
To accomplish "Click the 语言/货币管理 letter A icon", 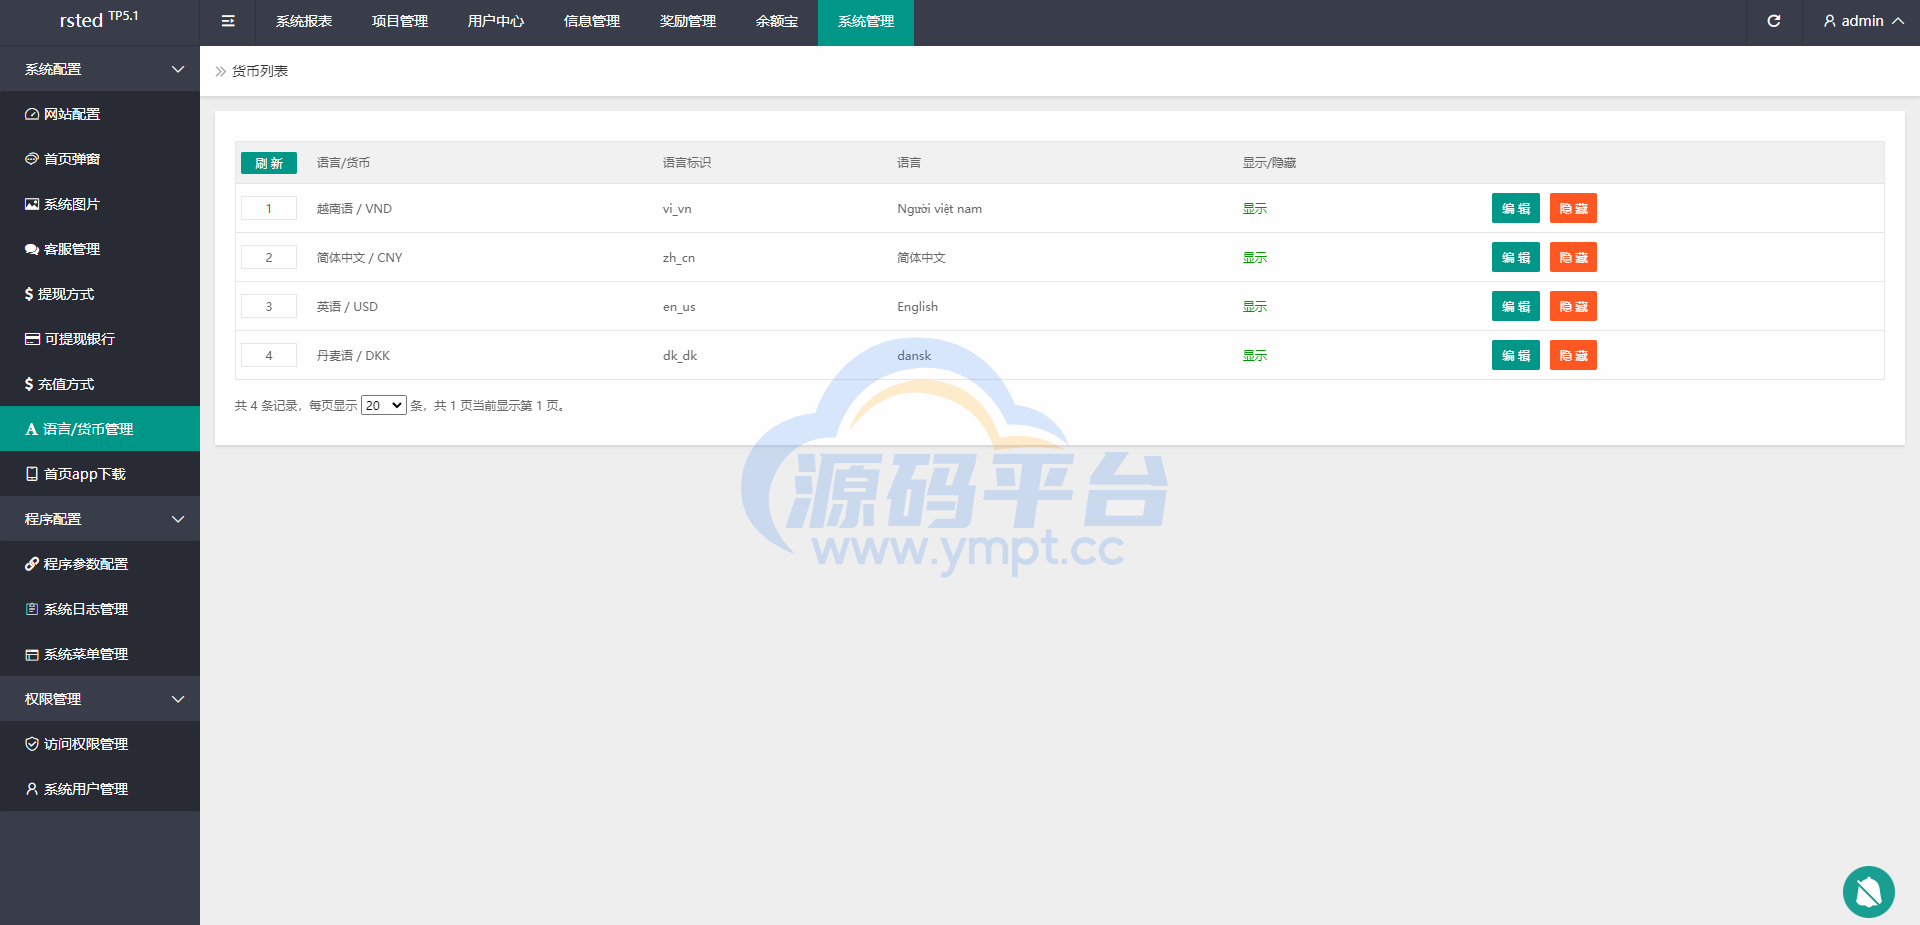I will point(31,429).
